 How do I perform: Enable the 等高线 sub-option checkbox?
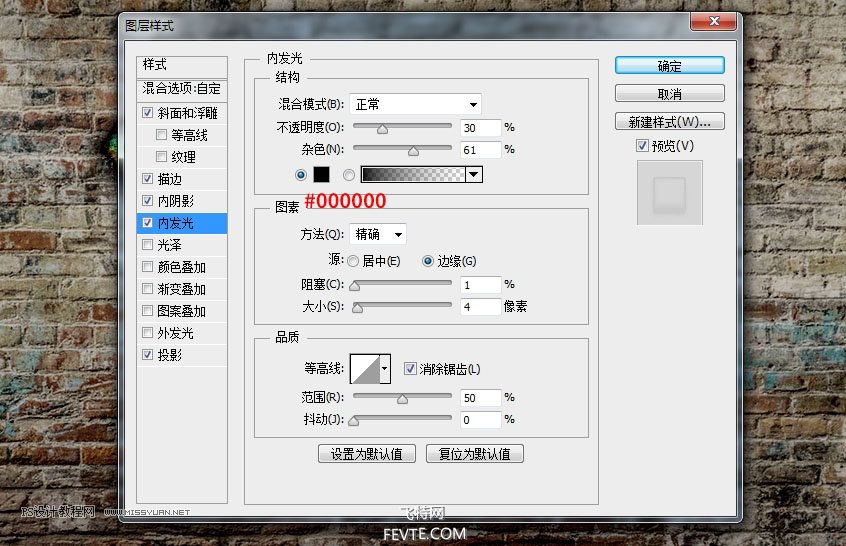point(161,134)
